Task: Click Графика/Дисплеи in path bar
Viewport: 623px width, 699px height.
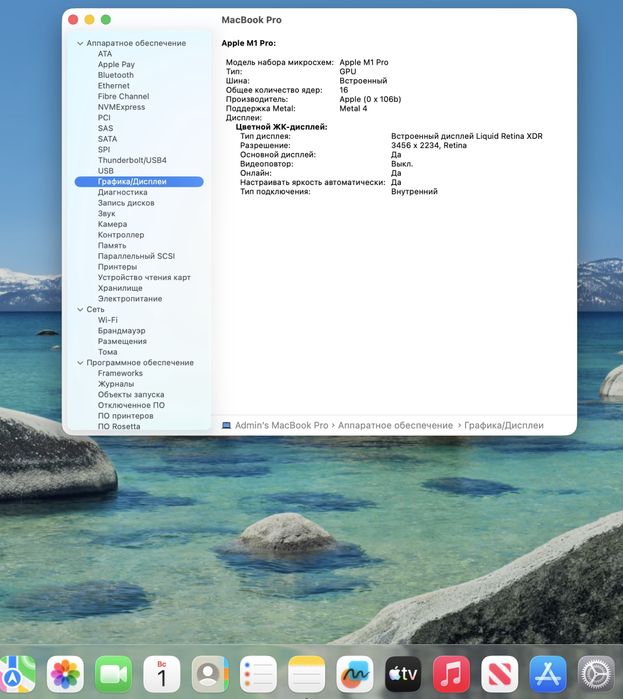Action: click(x=504, y=425)
